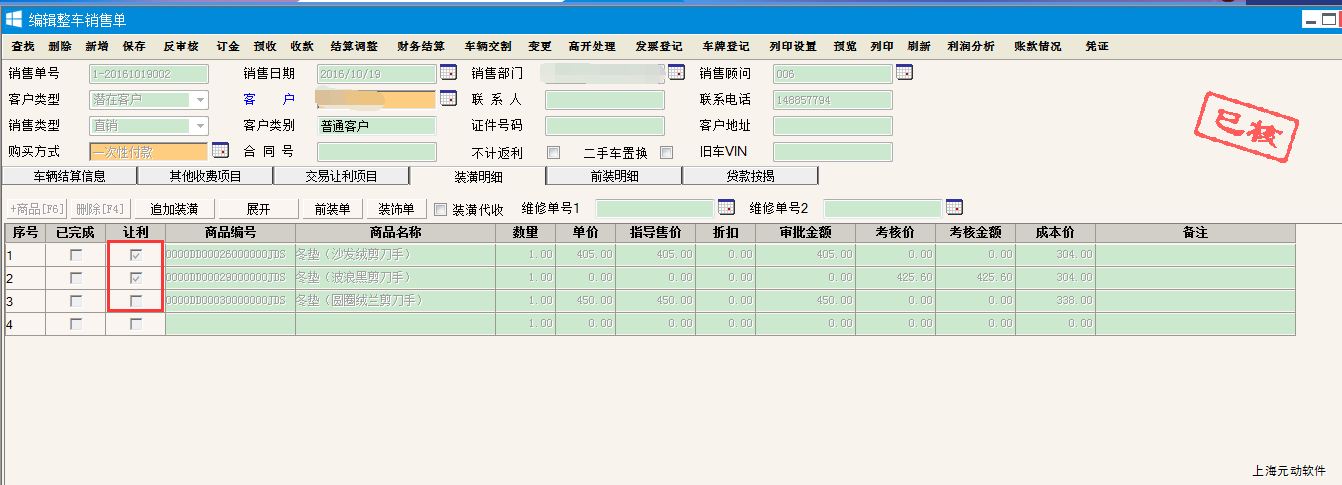Screen dimensions: 1342x485
Task: Click the 销售顾问 lookup icon
Action: [x=904, y=73]
